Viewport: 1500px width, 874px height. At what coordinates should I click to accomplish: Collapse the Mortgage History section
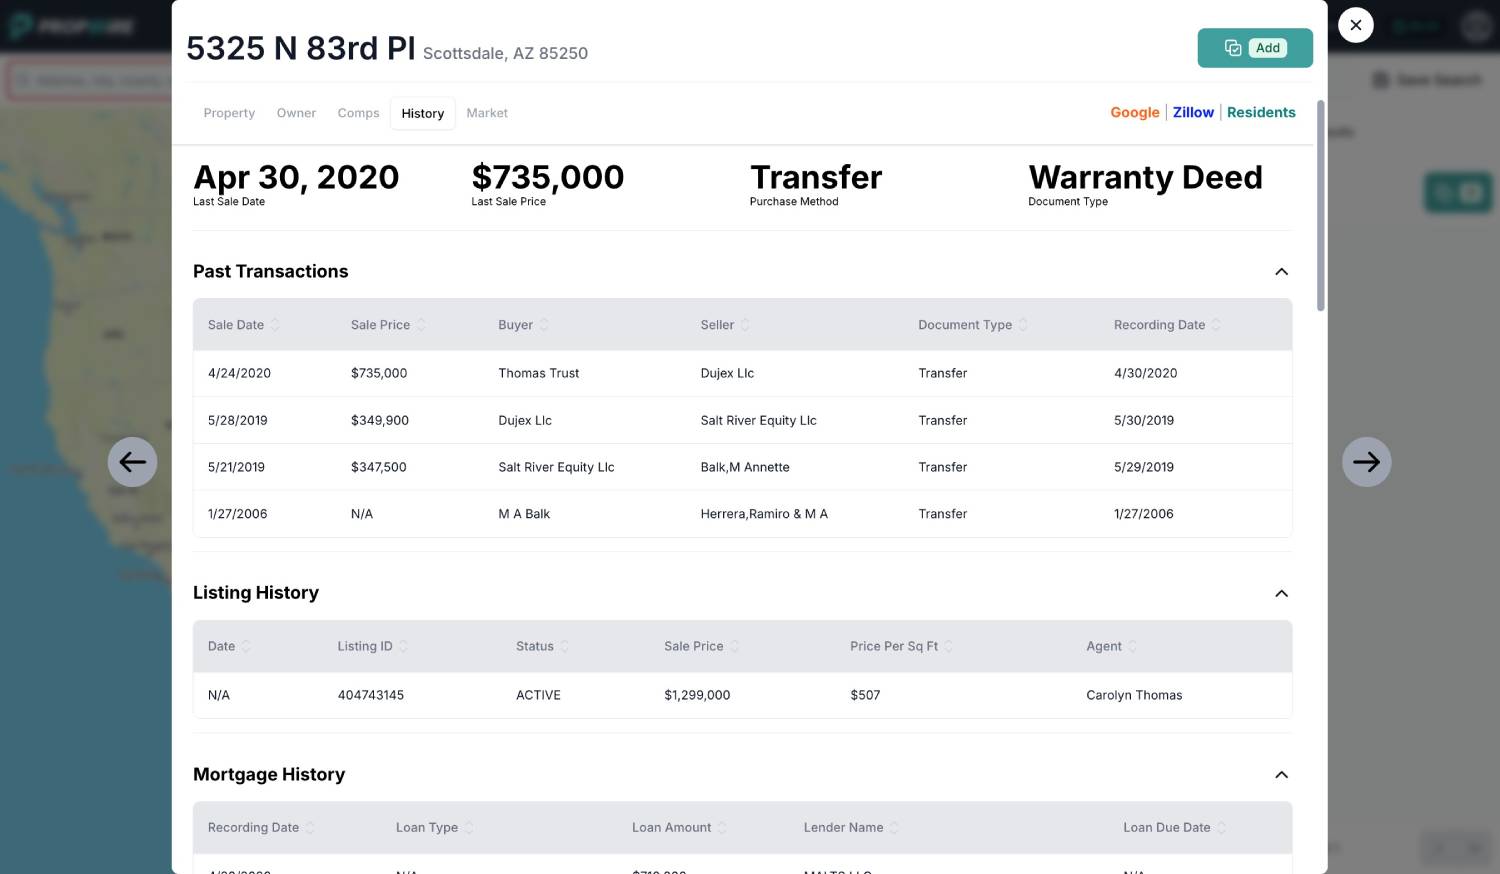1281,775
